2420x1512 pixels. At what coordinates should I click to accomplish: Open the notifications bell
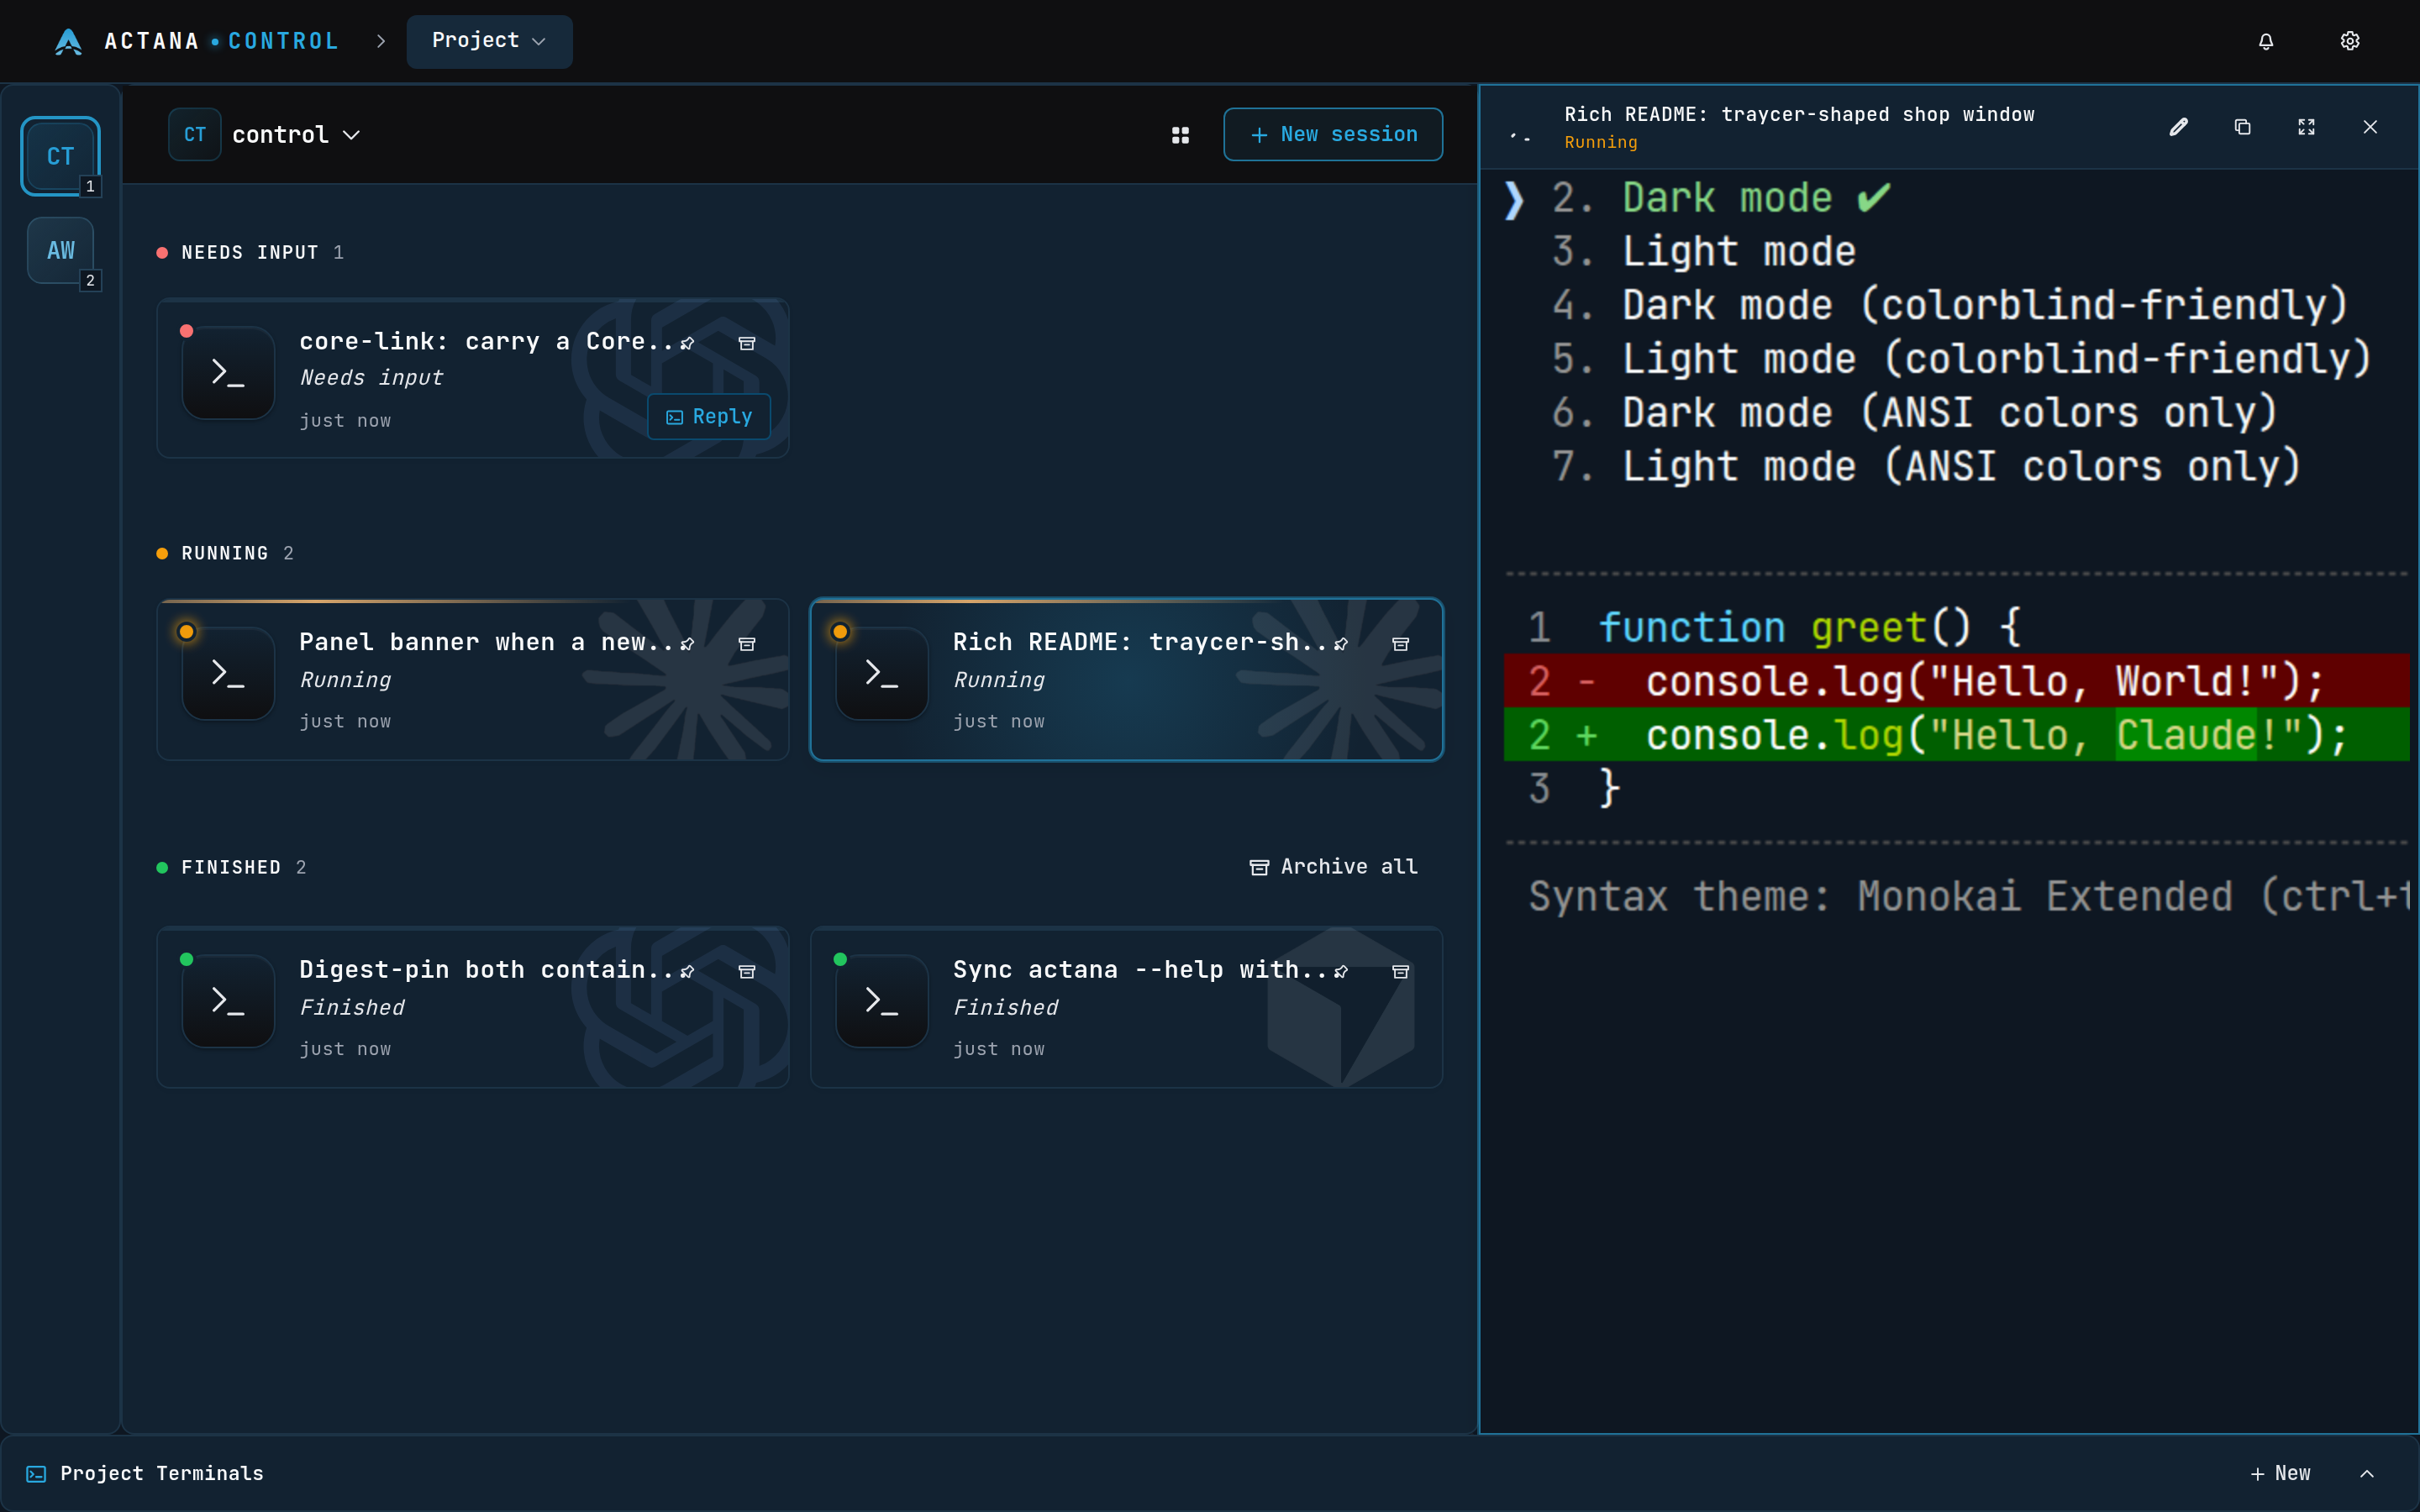point(2266,41)
